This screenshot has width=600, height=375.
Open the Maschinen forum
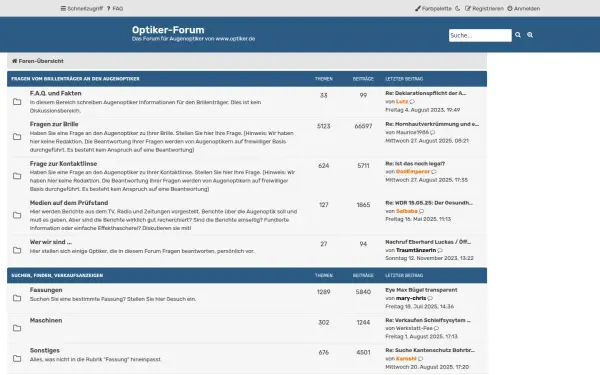pyautogui.click(x=46, y=321)
